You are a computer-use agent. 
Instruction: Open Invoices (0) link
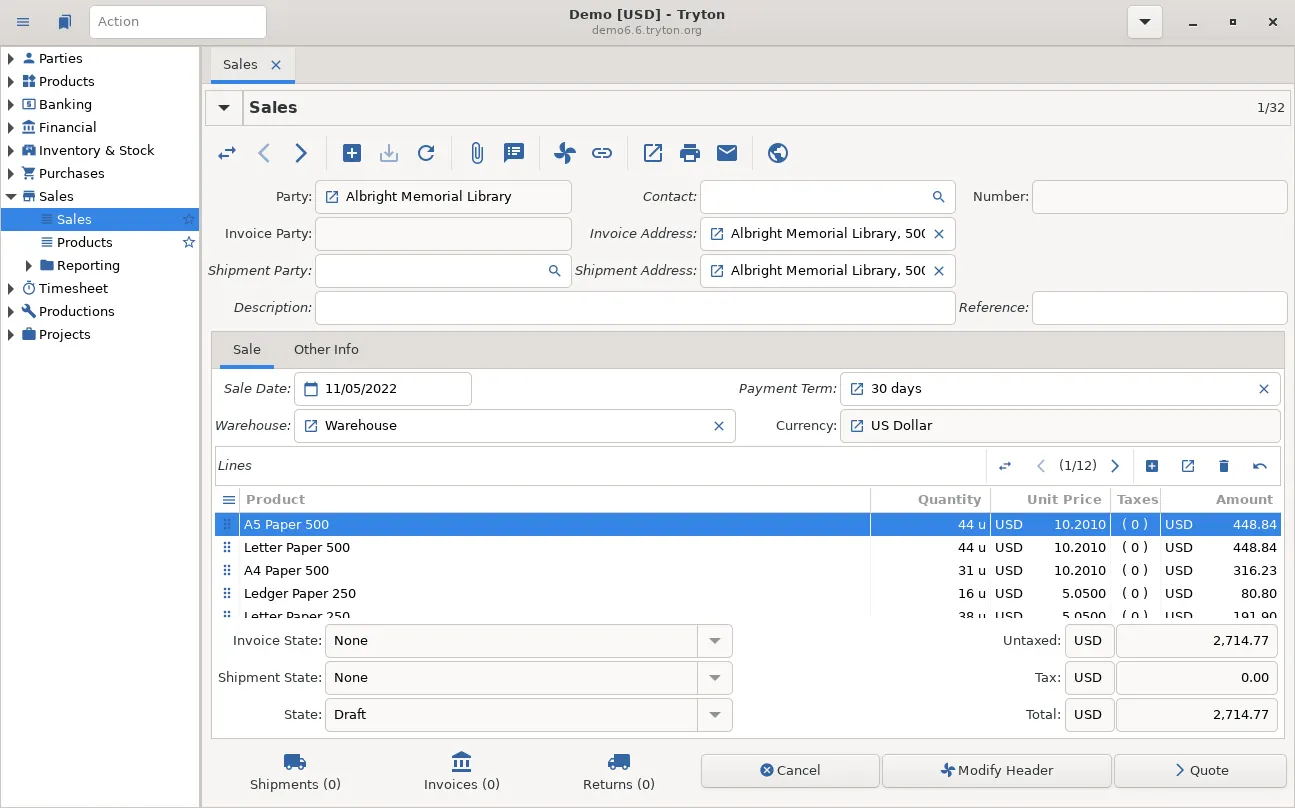coord(461,772)
